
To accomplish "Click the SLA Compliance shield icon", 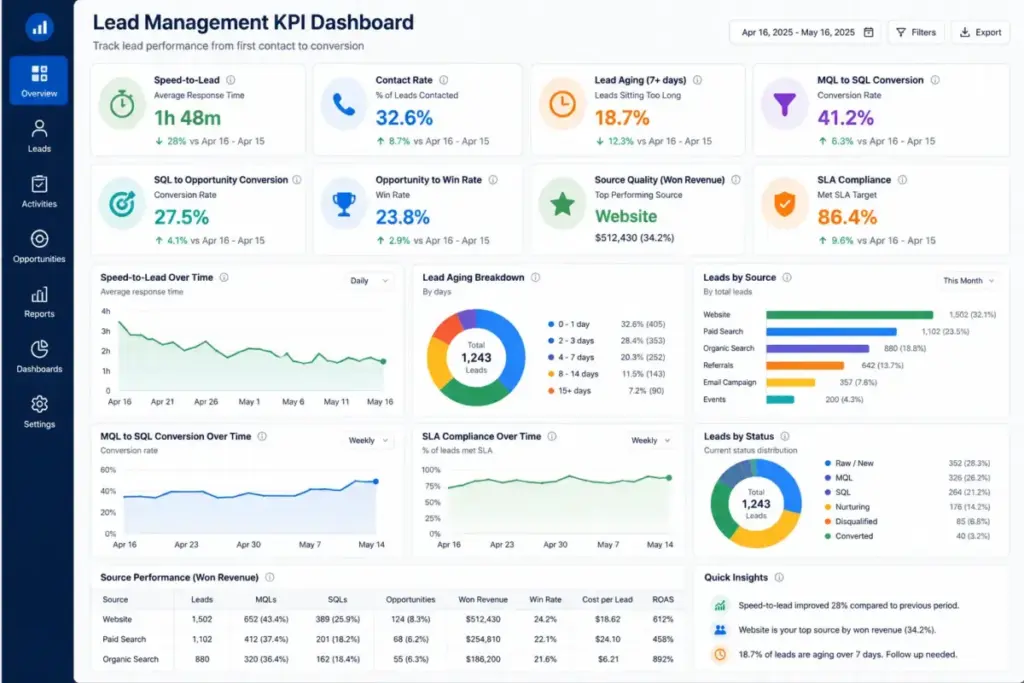I will [784, 204].
